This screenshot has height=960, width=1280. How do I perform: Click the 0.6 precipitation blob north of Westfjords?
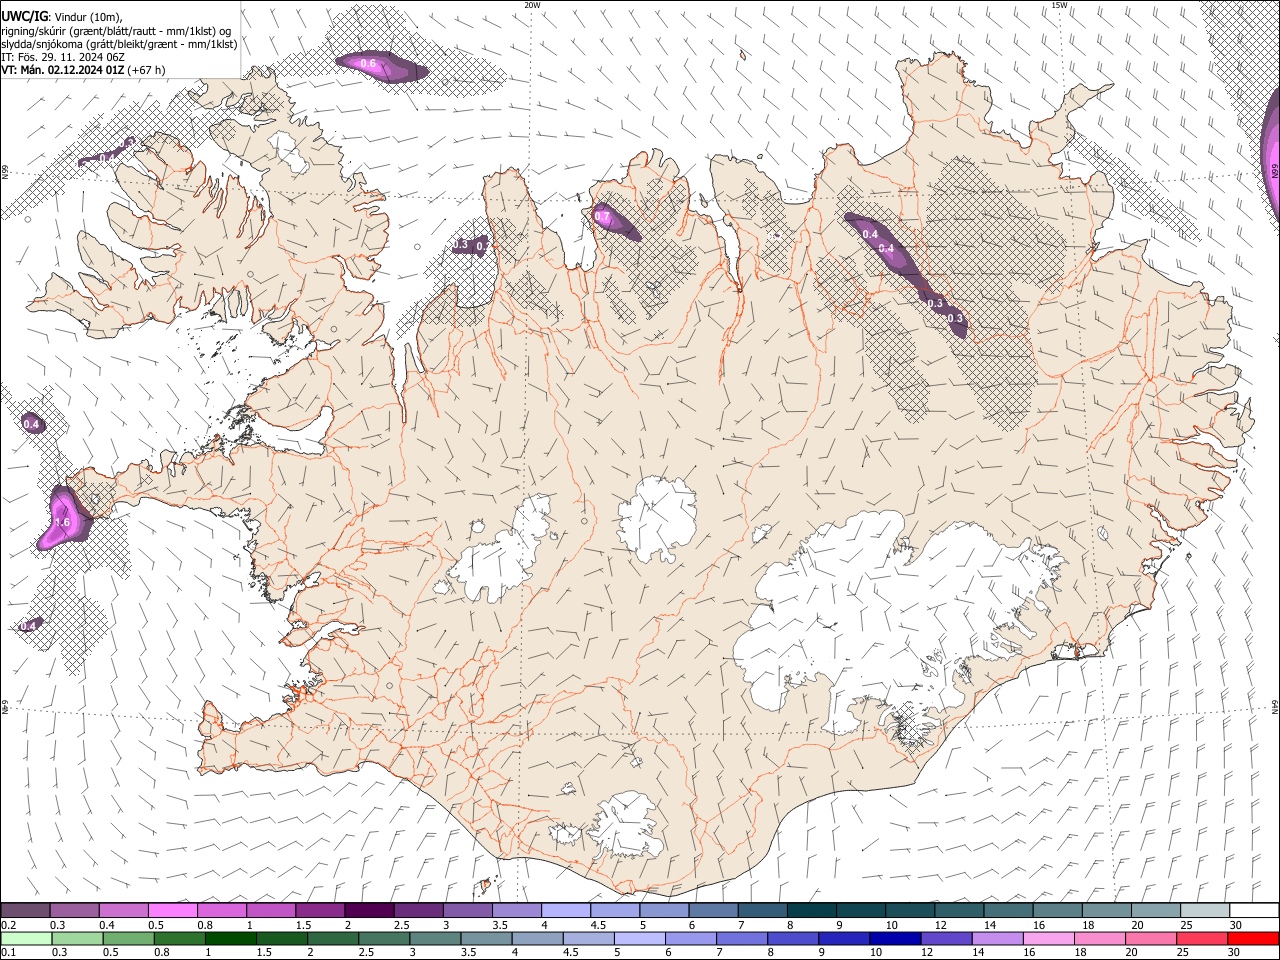point(381,66)
